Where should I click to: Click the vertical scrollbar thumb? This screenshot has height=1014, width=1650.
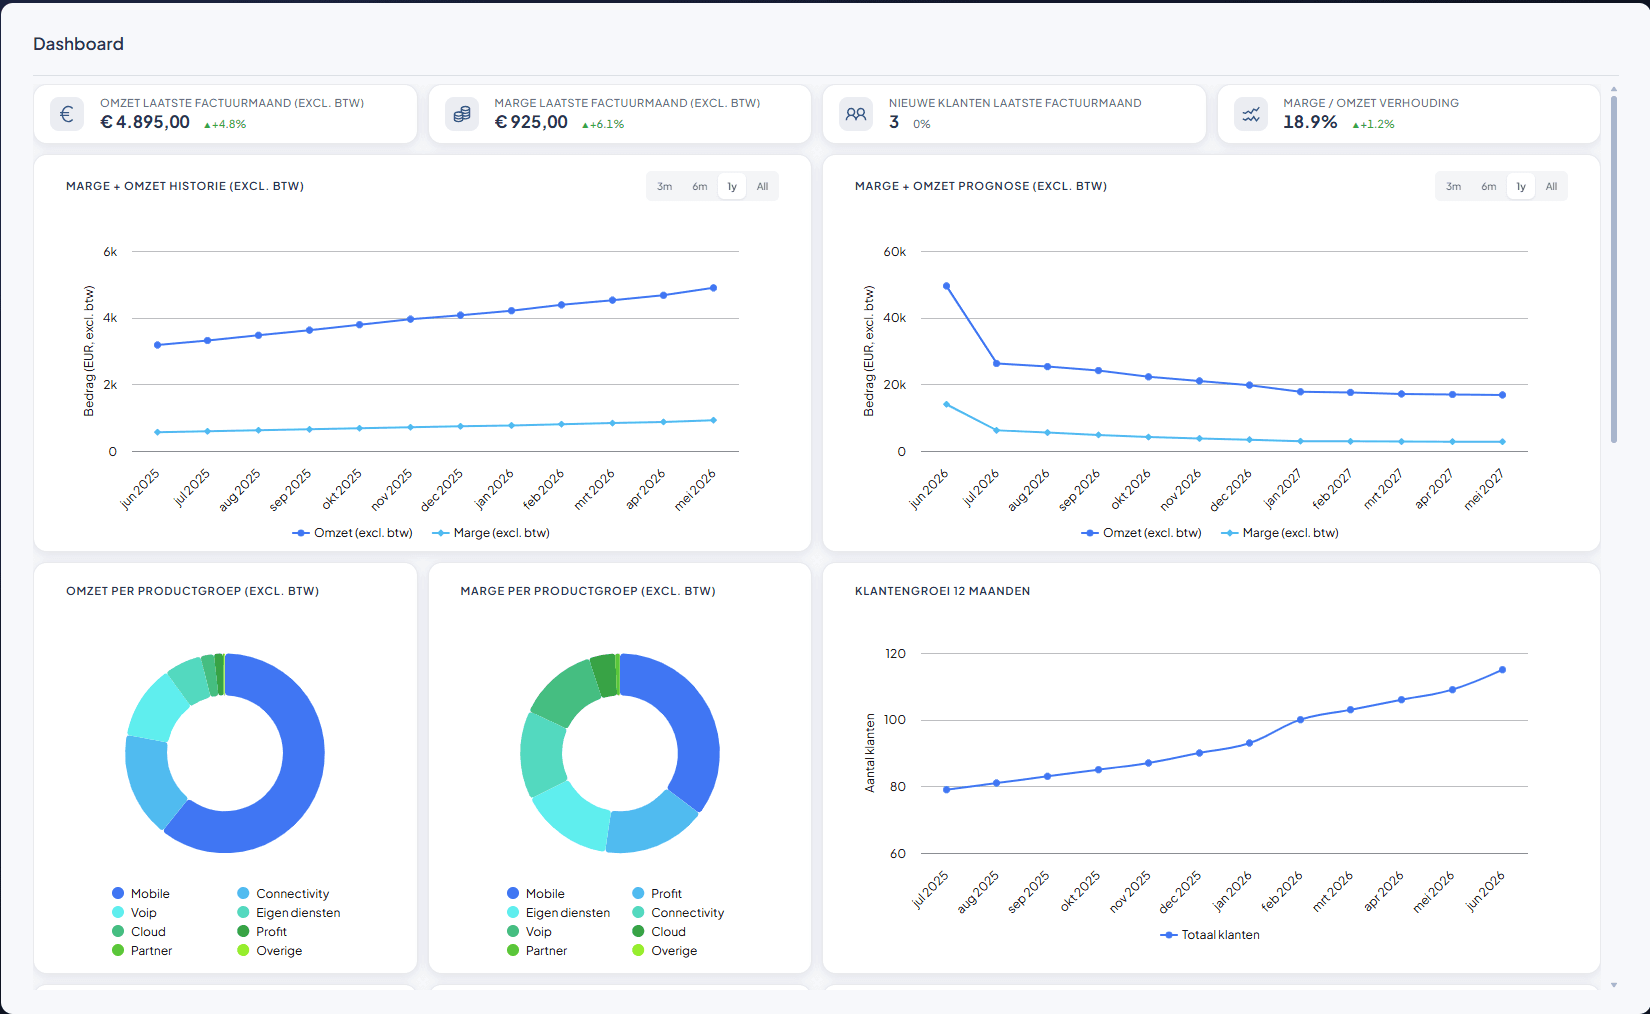point(1613,270)
